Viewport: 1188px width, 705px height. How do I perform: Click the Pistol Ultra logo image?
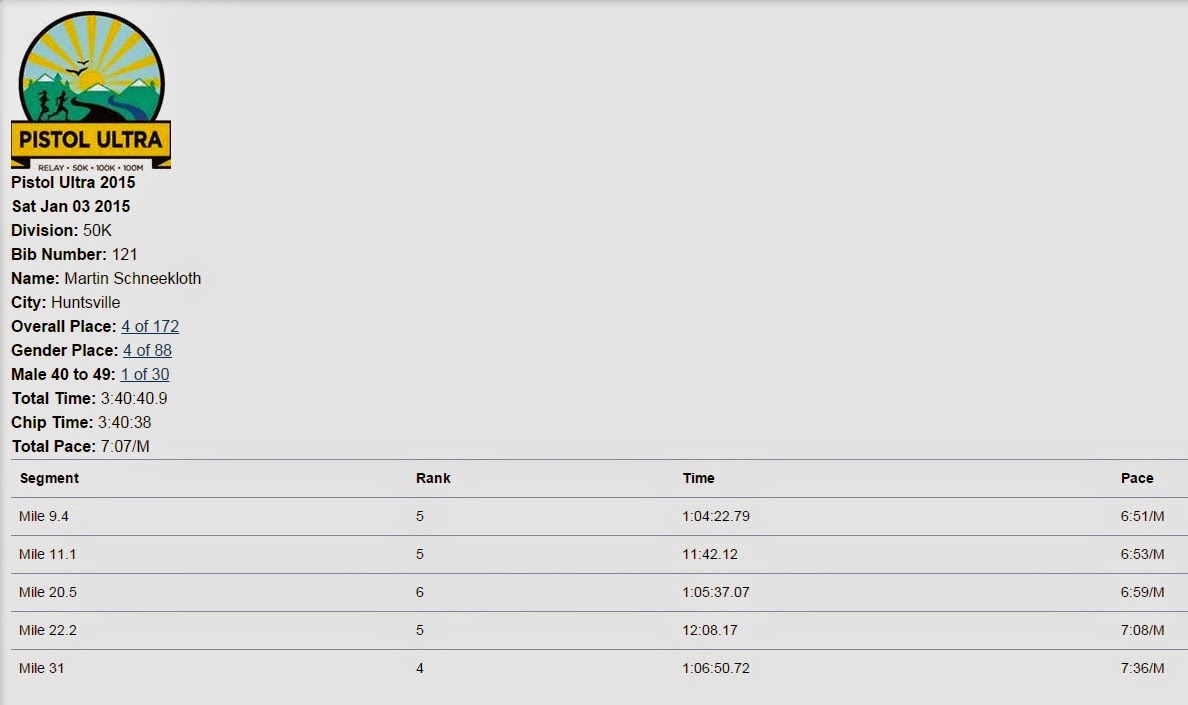click(x=91, y=90)
